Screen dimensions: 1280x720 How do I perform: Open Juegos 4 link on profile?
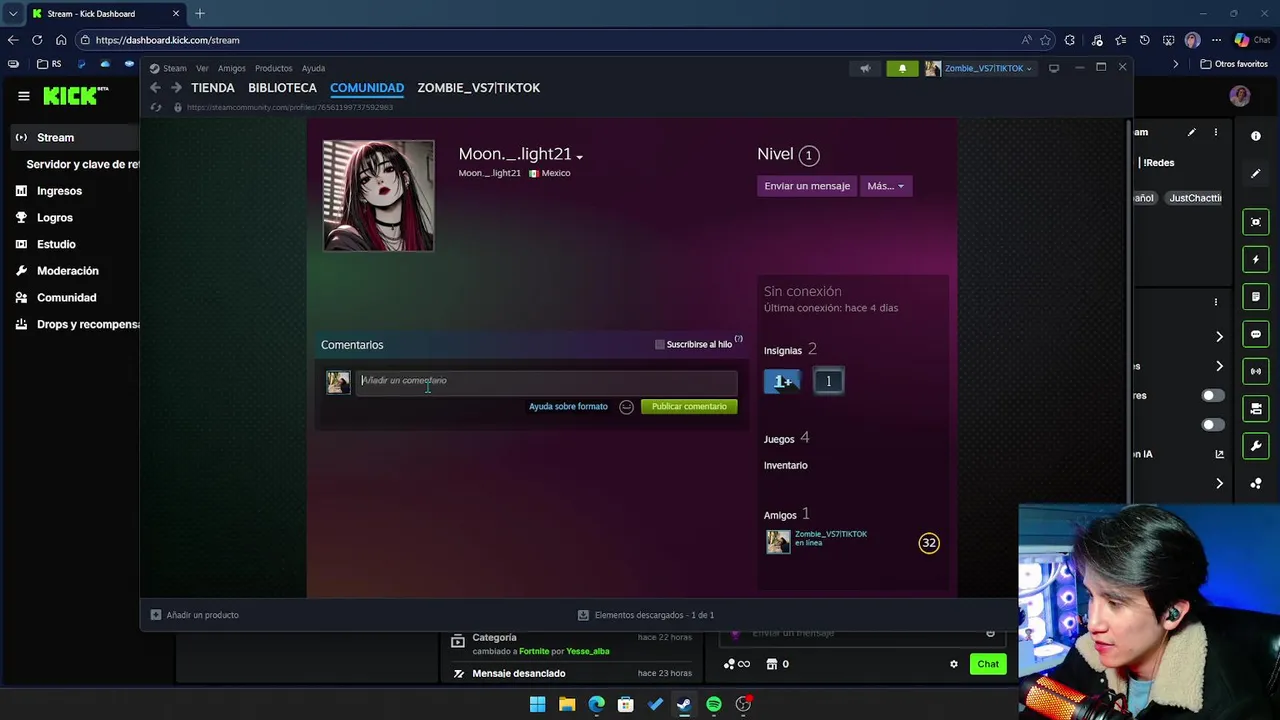787,438
